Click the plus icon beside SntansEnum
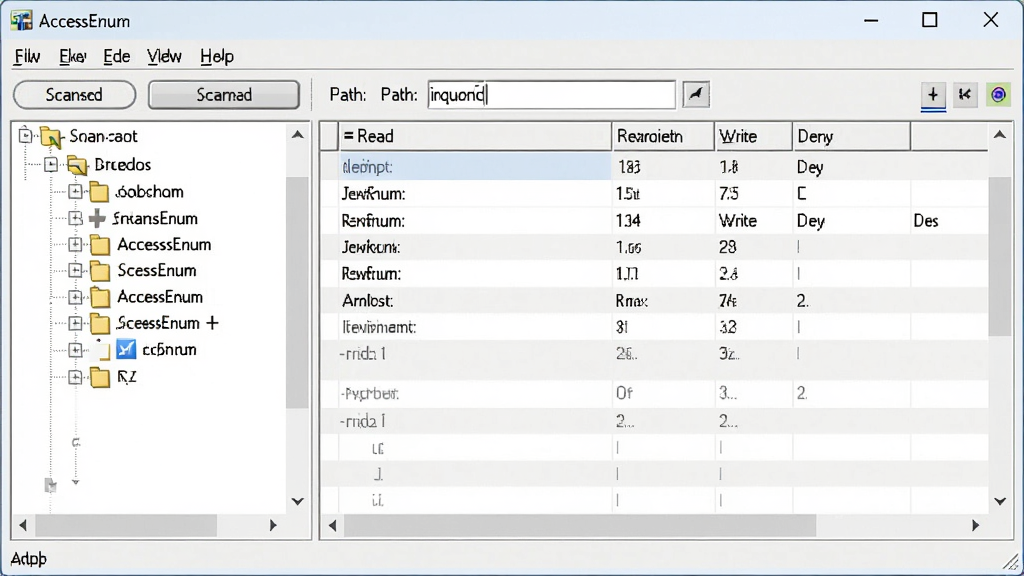 97,218
